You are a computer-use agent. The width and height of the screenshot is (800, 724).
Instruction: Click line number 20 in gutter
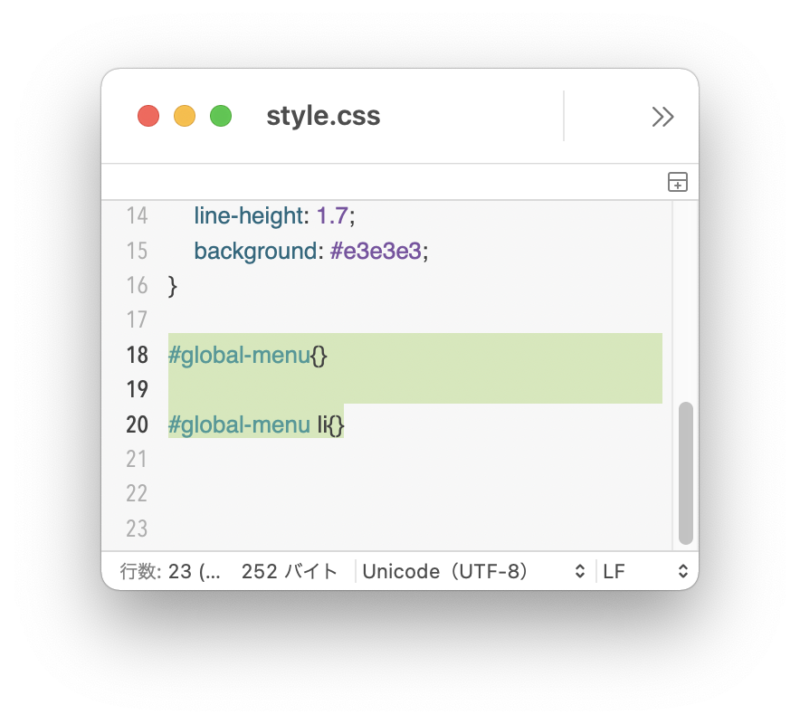(137, 425)
